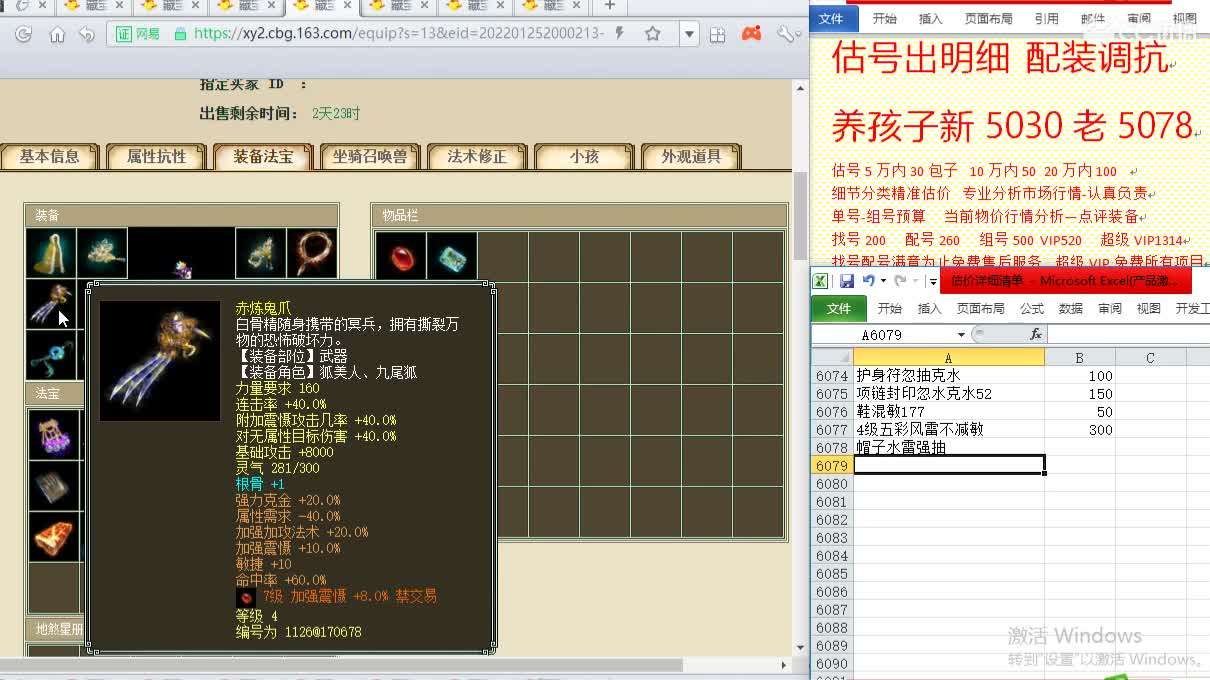Select Excel column B header

(x=1080, y=358)
